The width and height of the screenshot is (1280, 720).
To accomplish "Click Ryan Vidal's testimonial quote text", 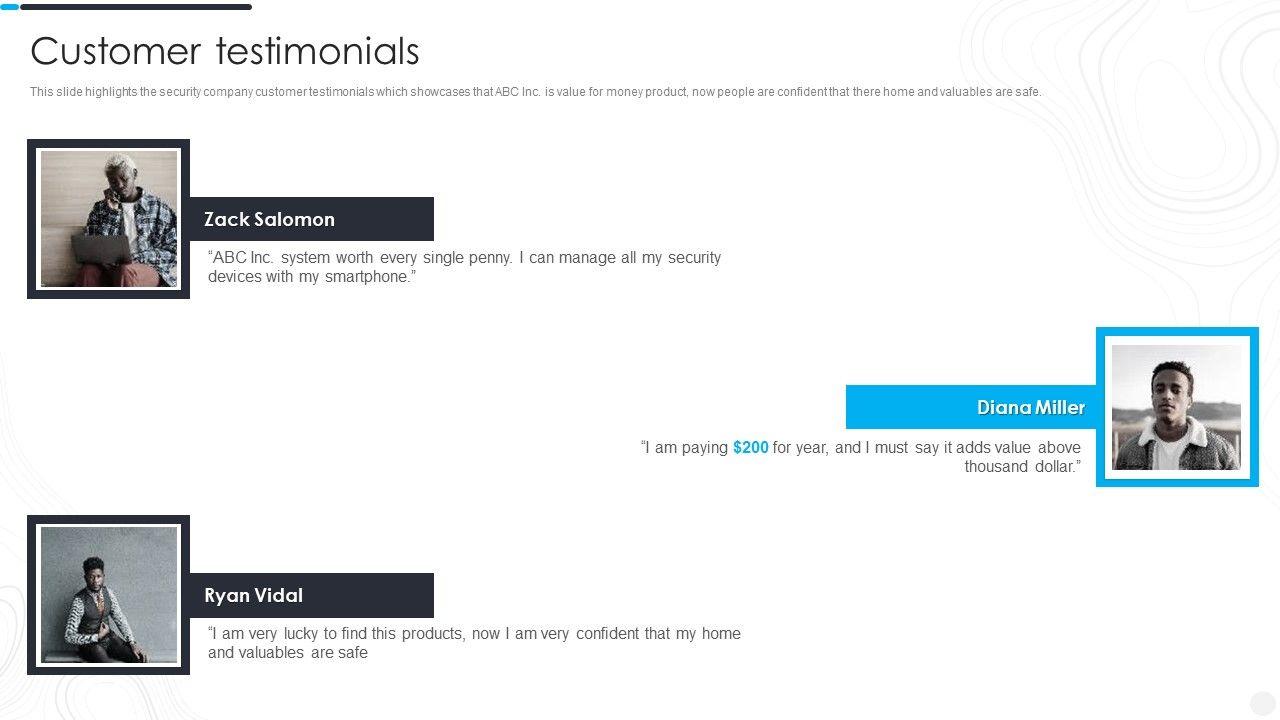I will click(474, 643).
